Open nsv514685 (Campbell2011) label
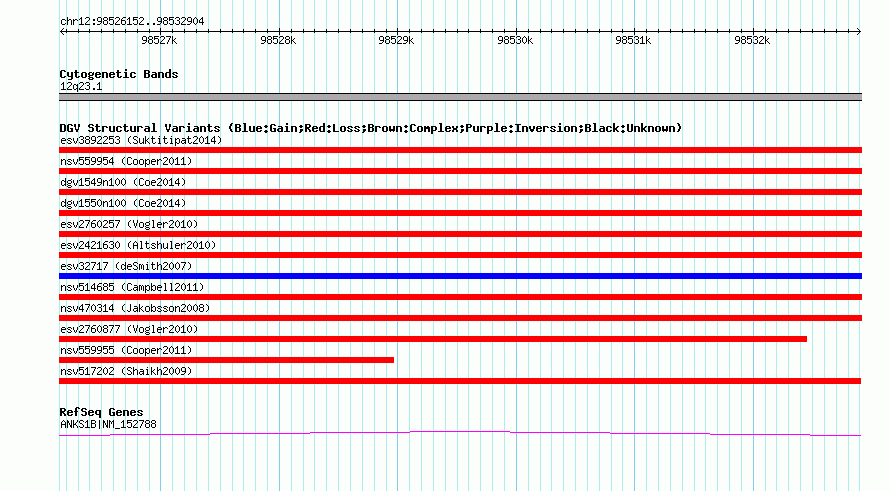The height and width of the screenshot is (491, 890). tap(132, 287)
